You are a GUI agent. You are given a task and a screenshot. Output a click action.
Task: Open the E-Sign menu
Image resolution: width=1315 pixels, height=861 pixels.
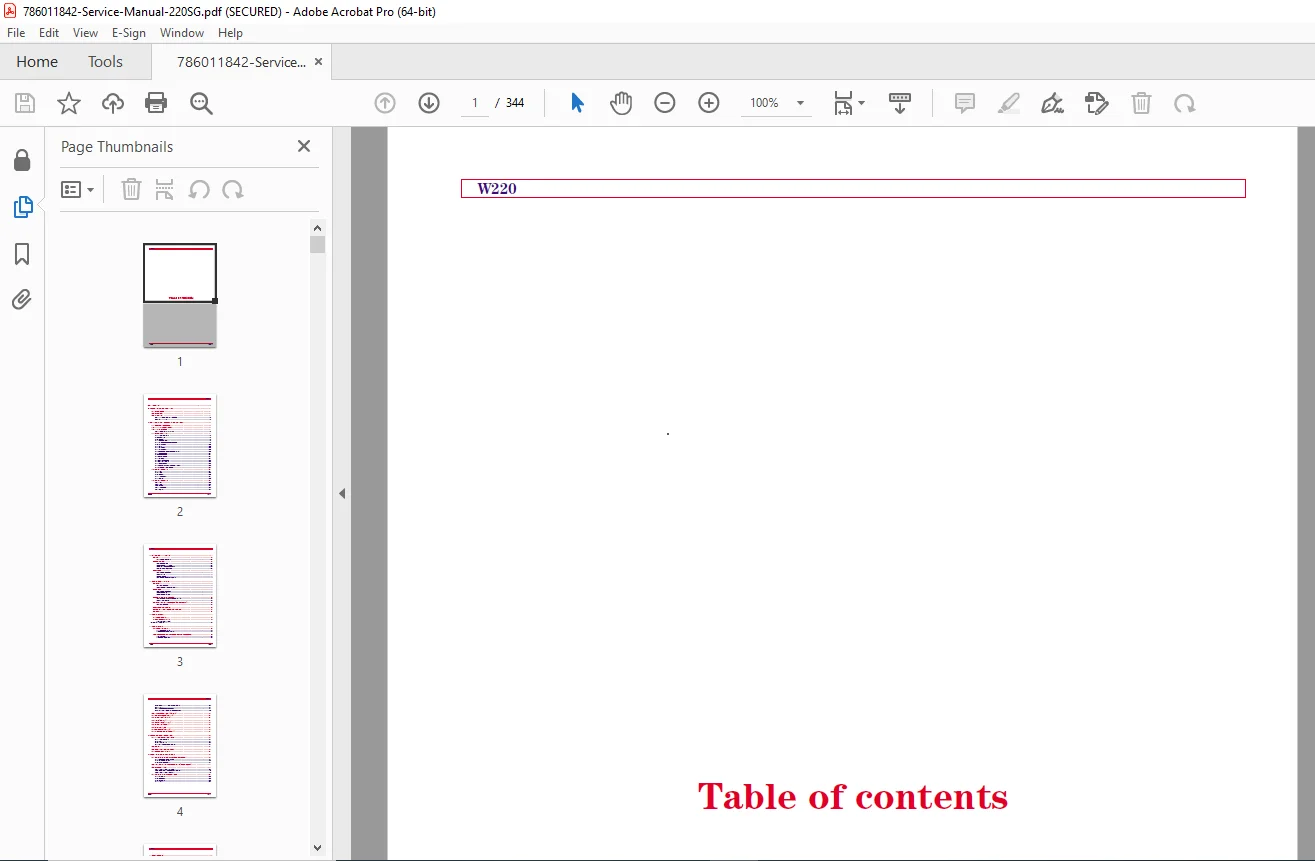point(129,33)
